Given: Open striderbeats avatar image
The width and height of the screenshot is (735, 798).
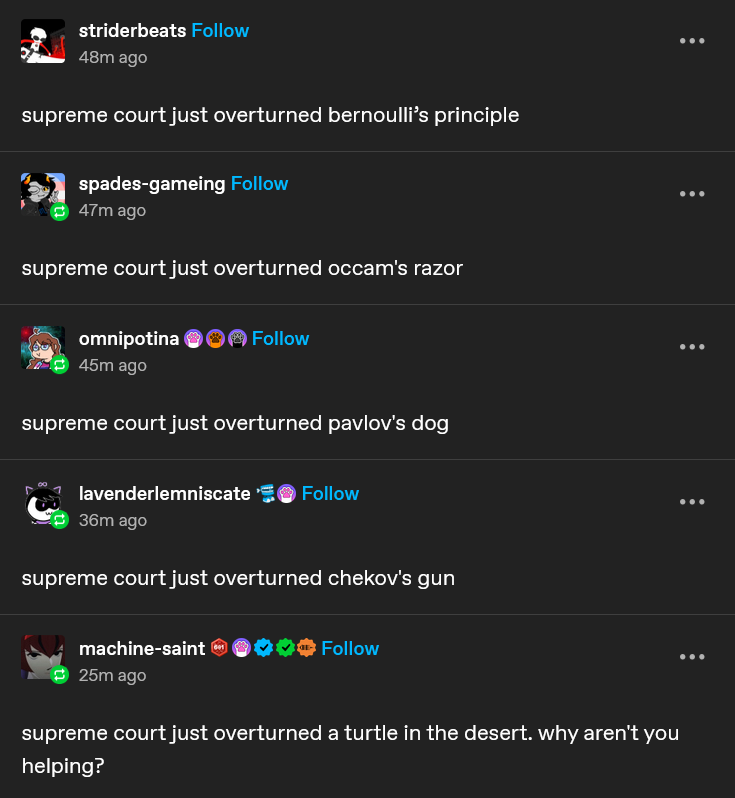Looking at the screenshot, I should 43,41.
